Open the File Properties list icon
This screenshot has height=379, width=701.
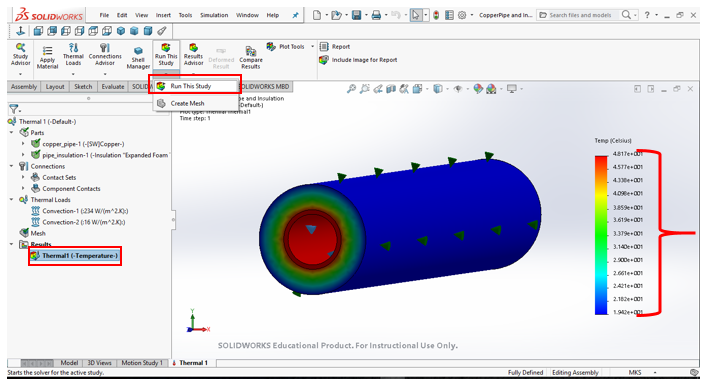click(x=449, y=15)
